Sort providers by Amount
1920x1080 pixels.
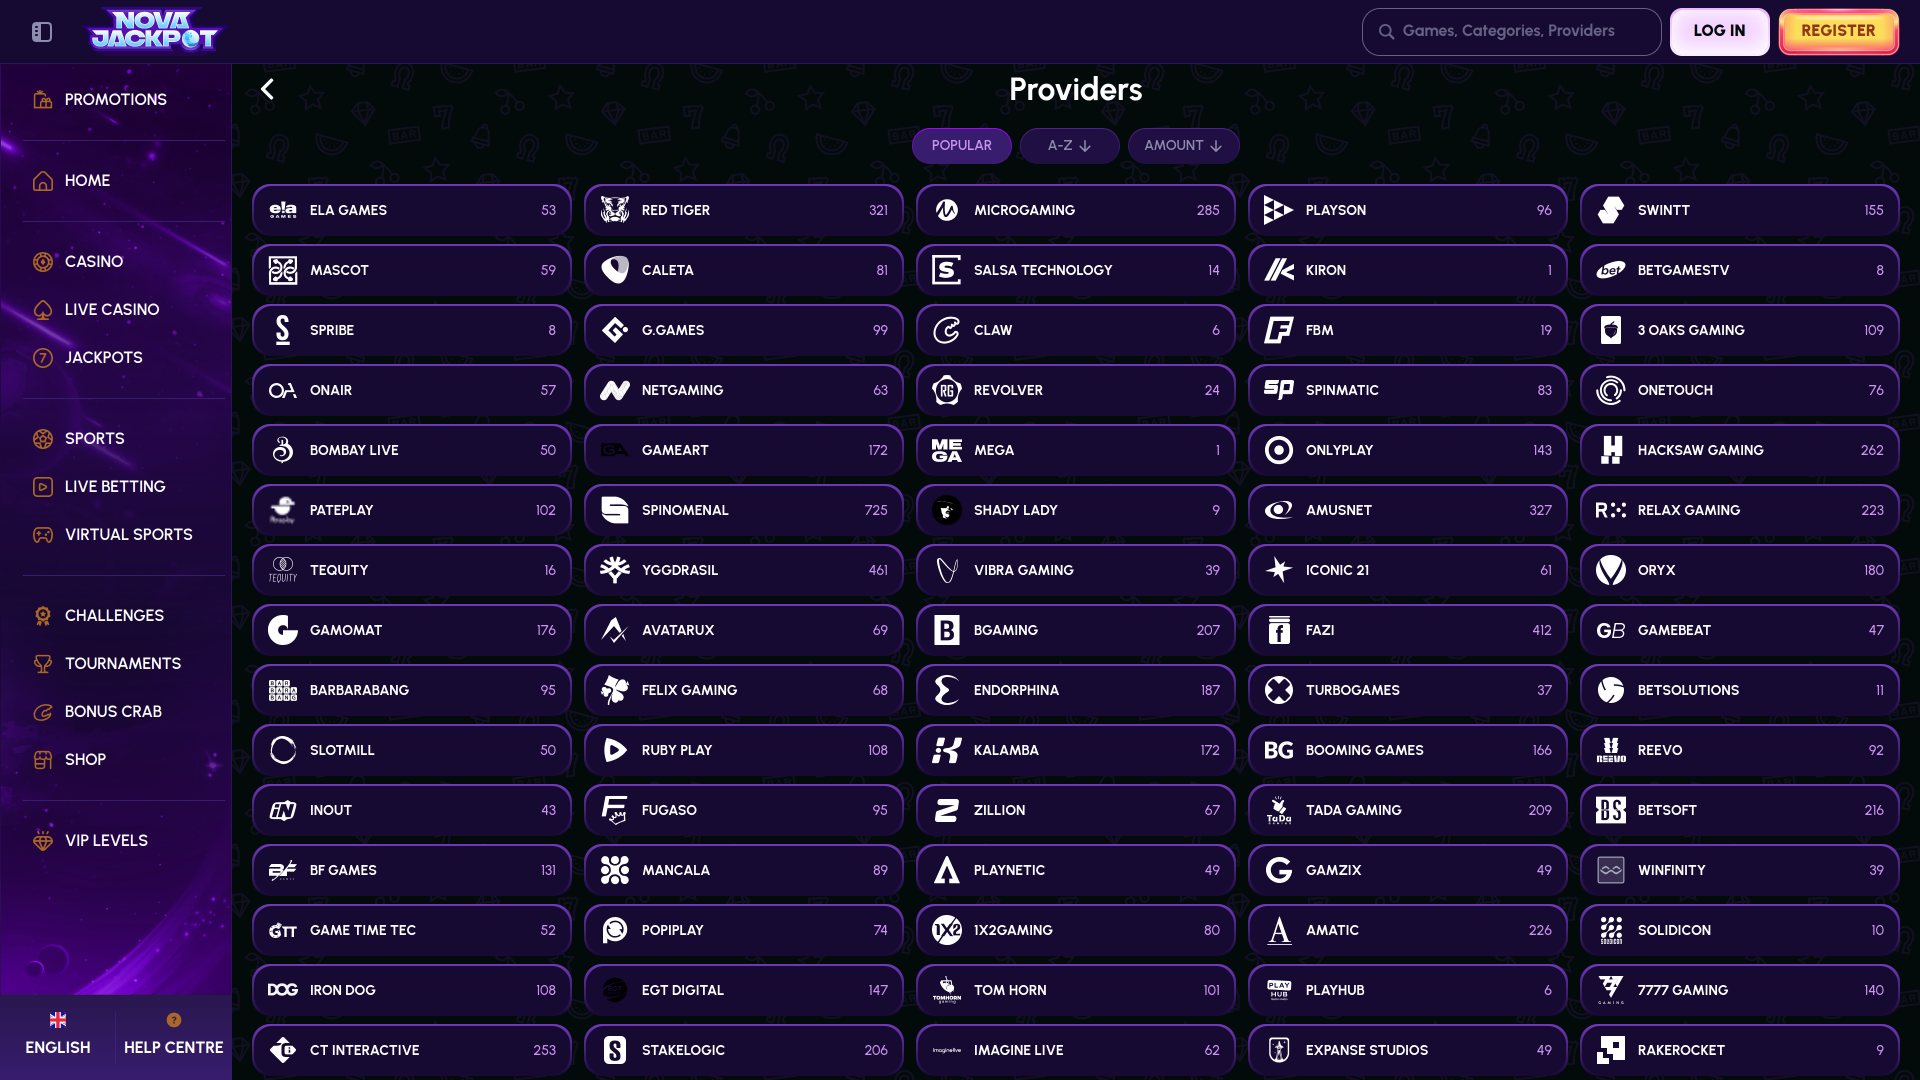tap(1183, 146)
